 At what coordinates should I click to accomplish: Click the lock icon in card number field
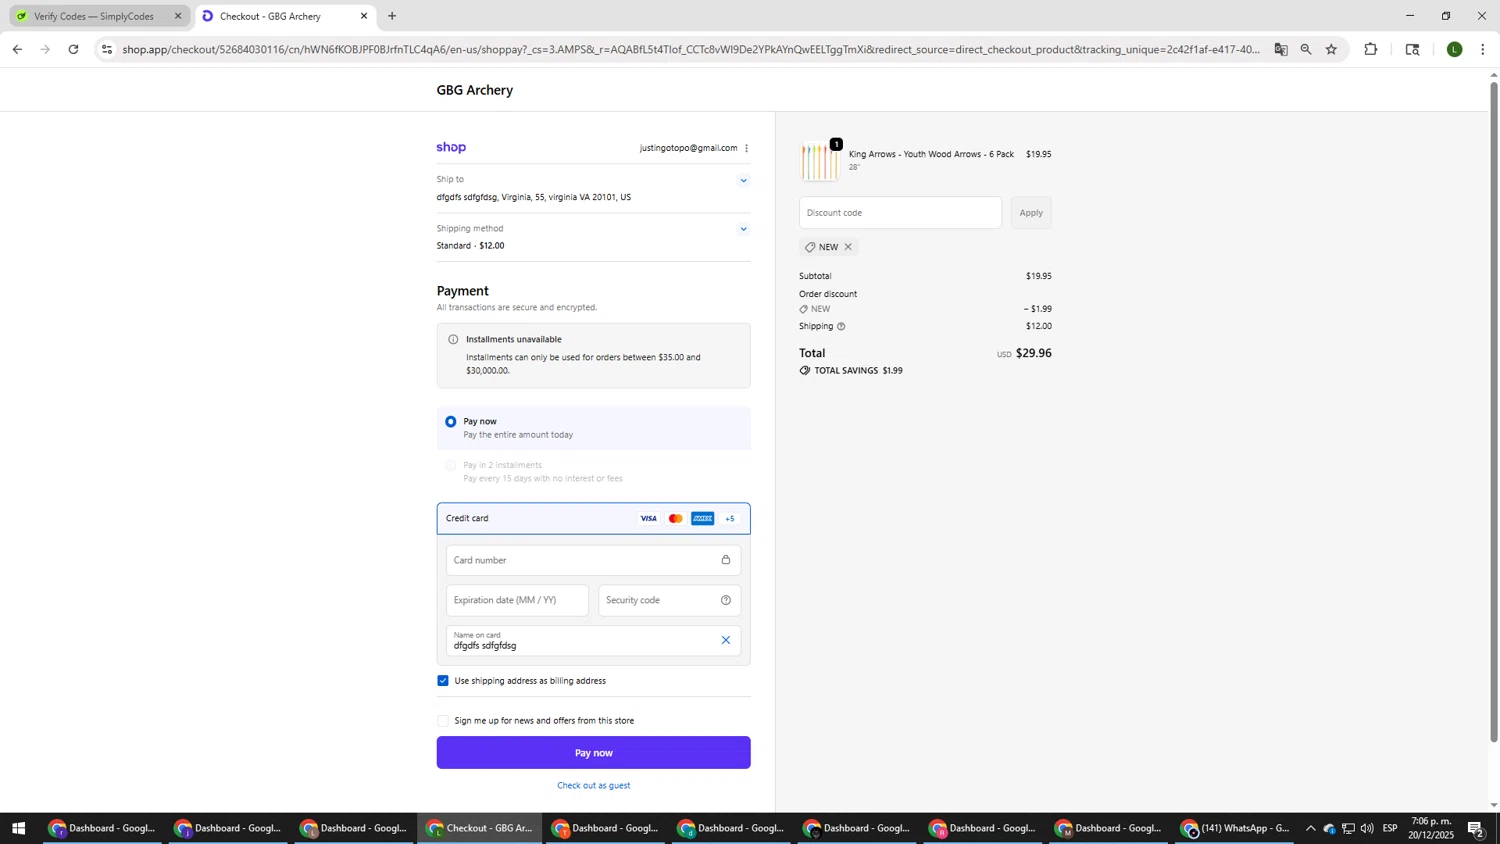coord(726,560)
